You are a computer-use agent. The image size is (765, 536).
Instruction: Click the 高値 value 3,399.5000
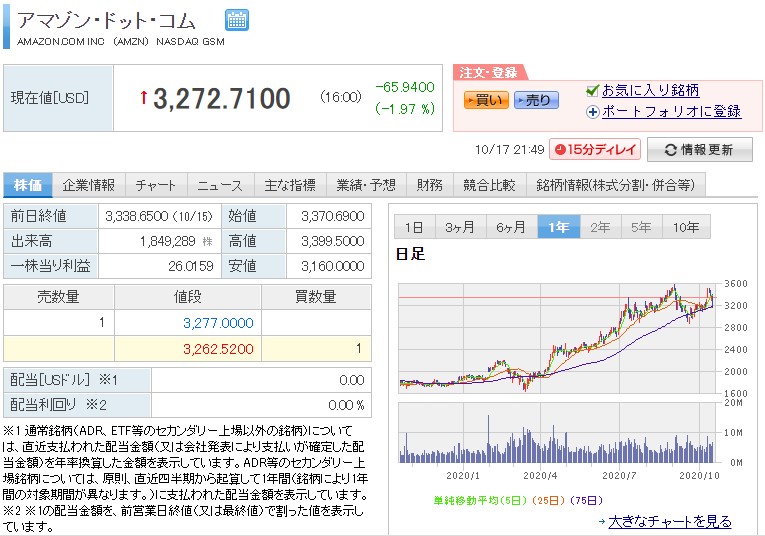pyautogui.click(x=333, y=241)
